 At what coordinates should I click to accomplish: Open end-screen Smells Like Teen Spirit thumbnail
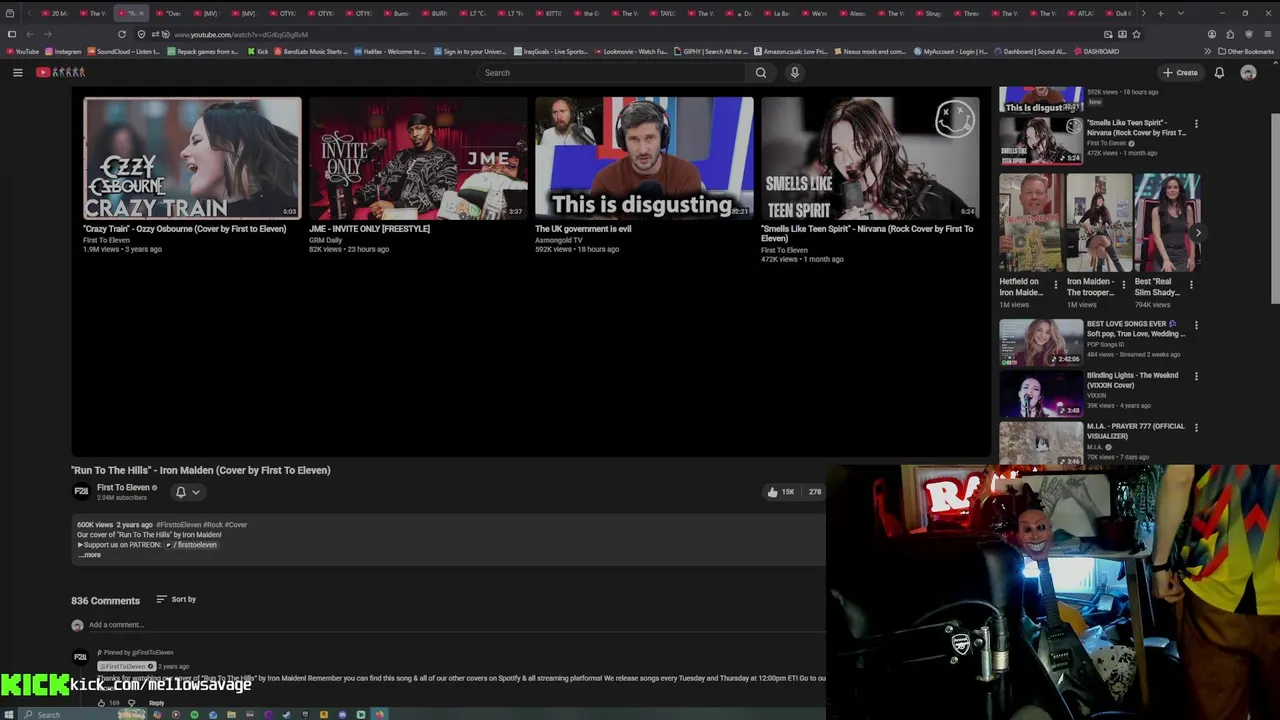870,158
